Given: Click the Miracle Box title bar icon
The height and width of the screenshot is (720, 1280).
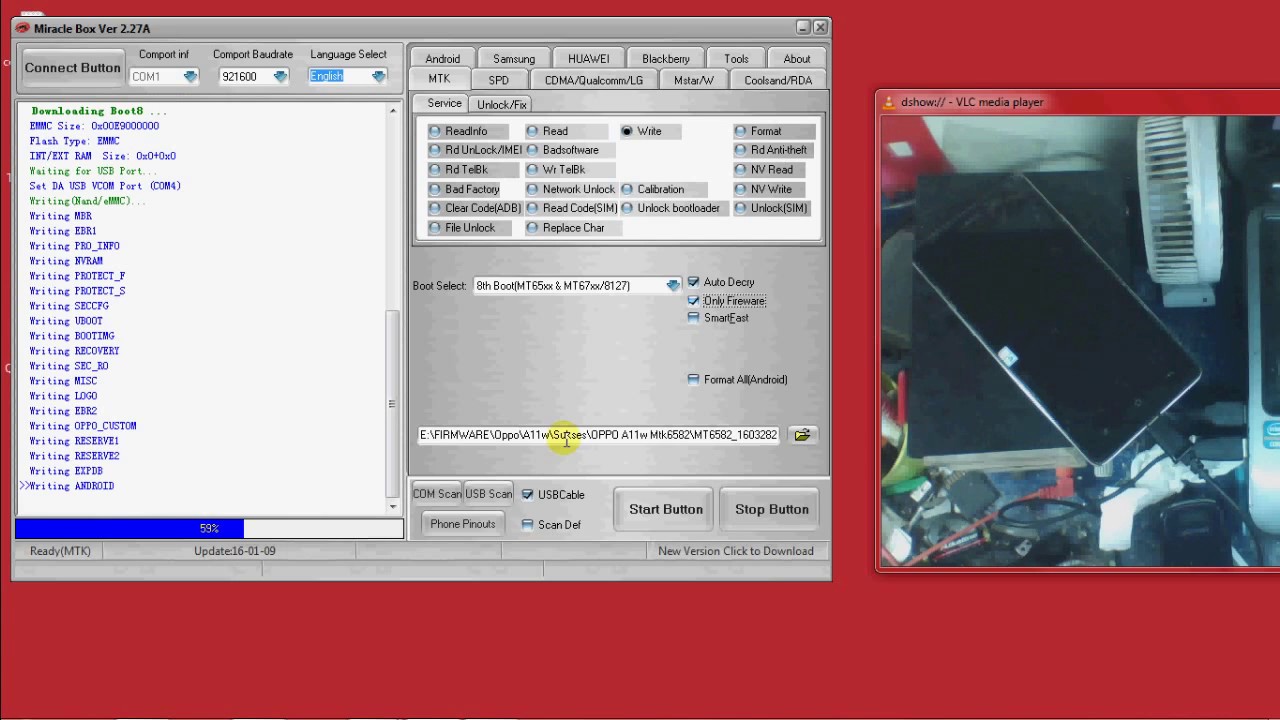Looking at the screenshot, I should 23,28.
